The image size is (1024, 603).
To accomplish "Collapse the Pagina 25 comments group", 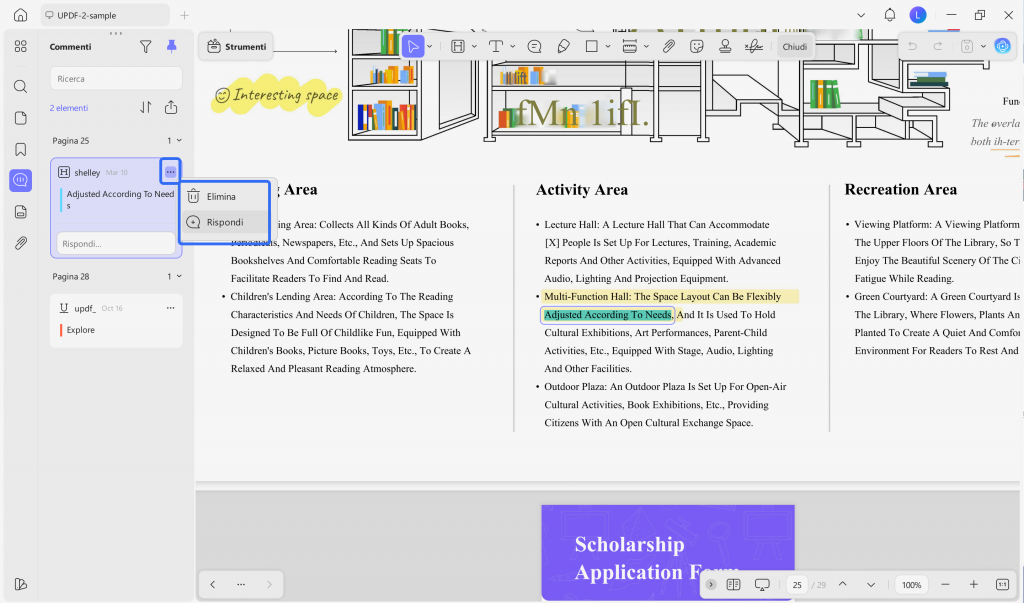I will click(x=179, y=140).
